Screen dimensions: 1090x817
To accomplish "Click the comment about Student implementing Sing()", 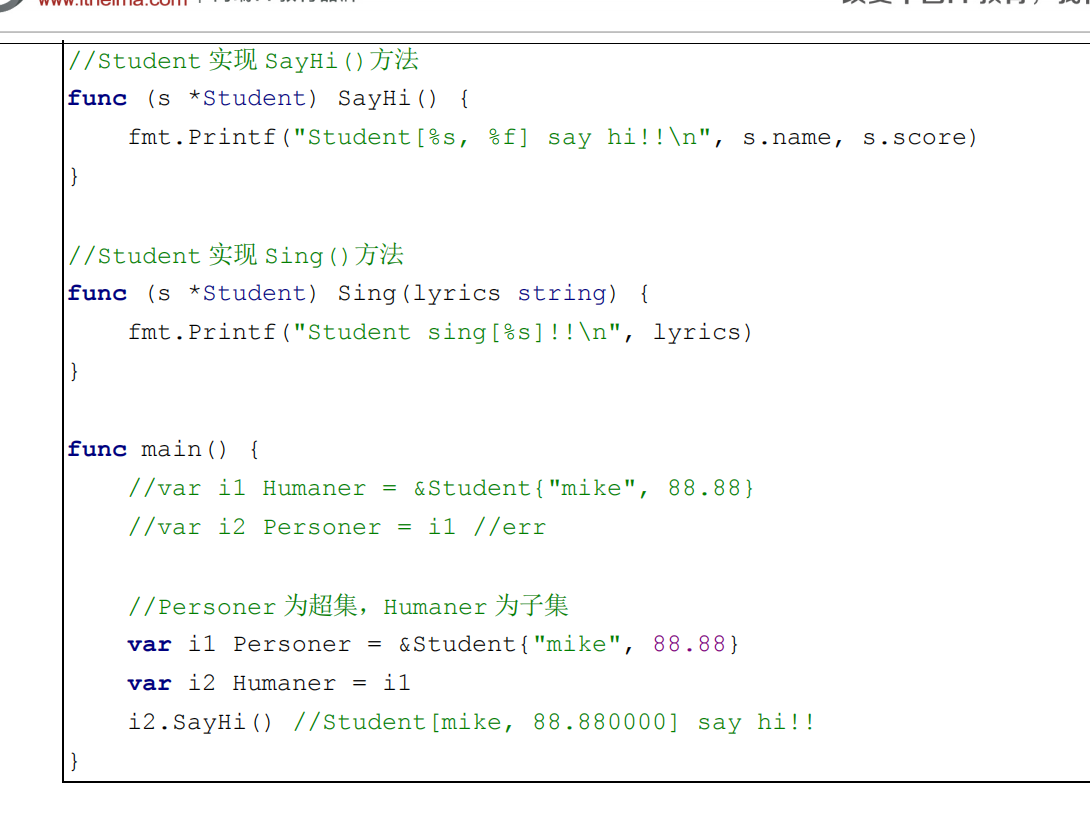I will pos(235,256).
